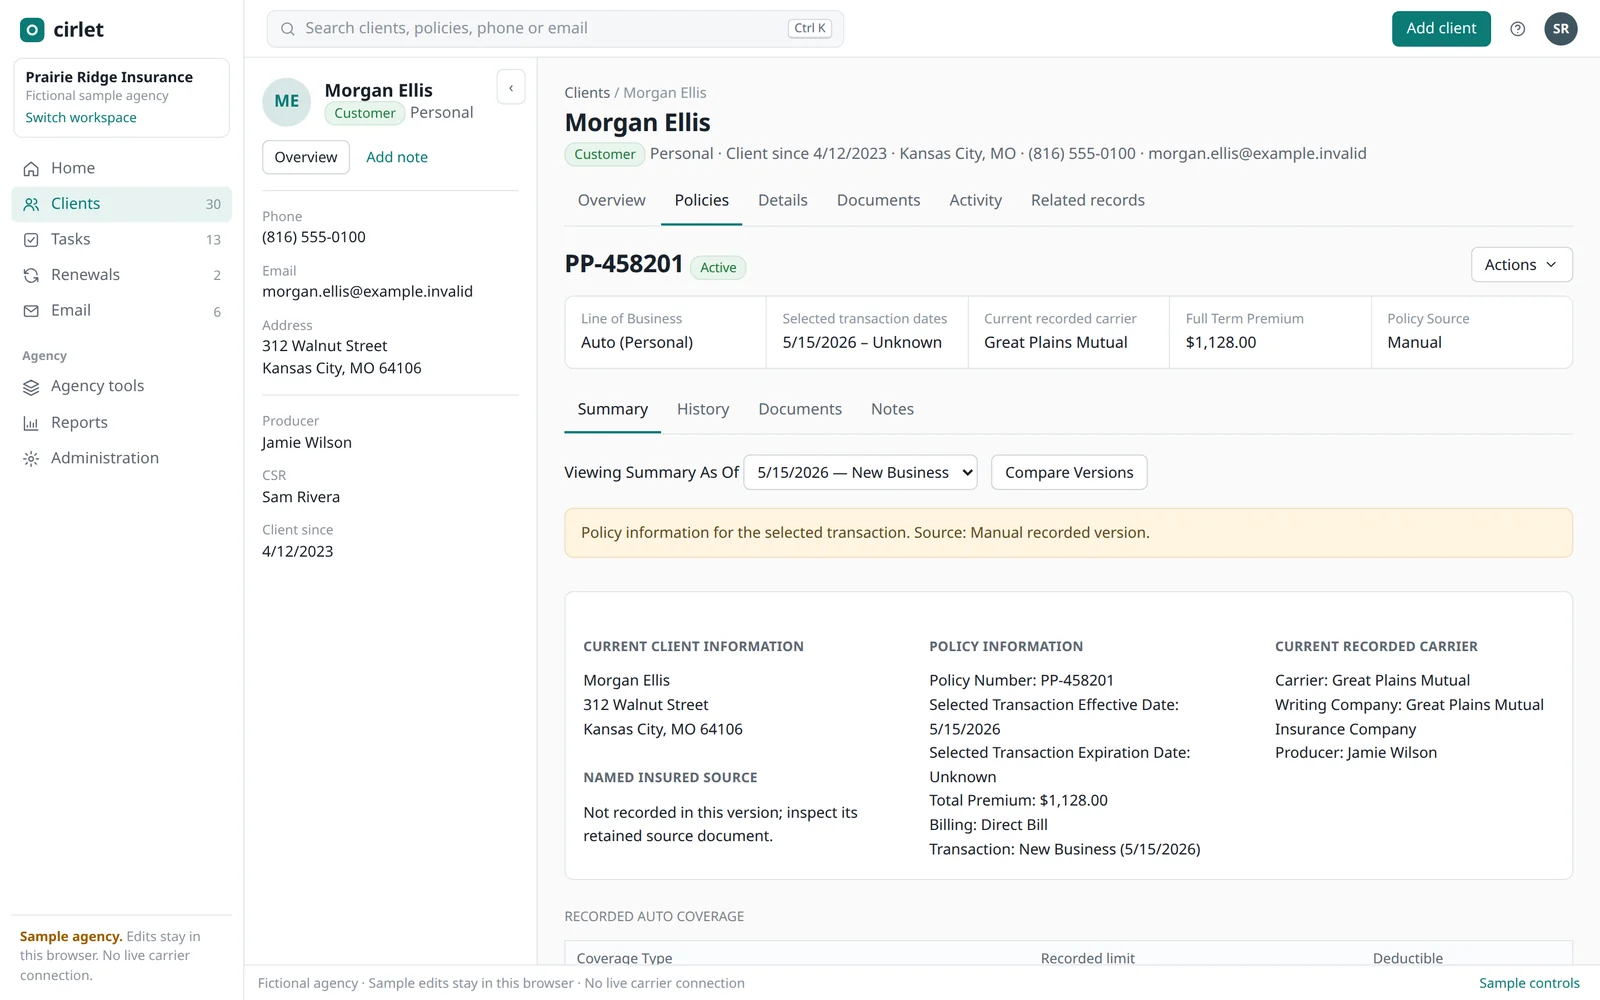Switch to the Details tab
Image resolution: width=1600 pixels, height=1000 pixels.
782,200
